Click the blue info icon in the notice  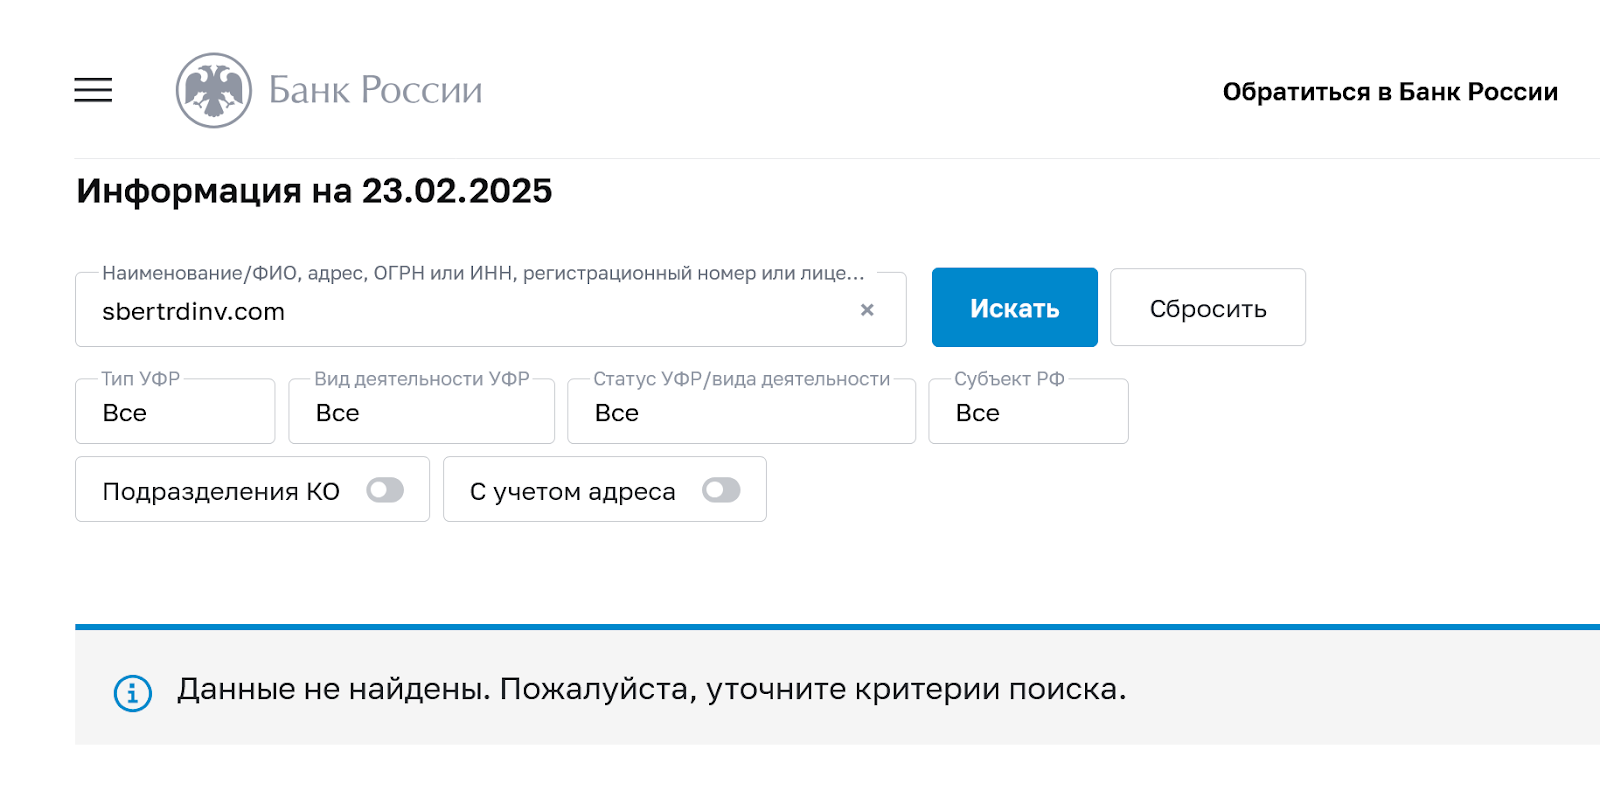point(133,693)
